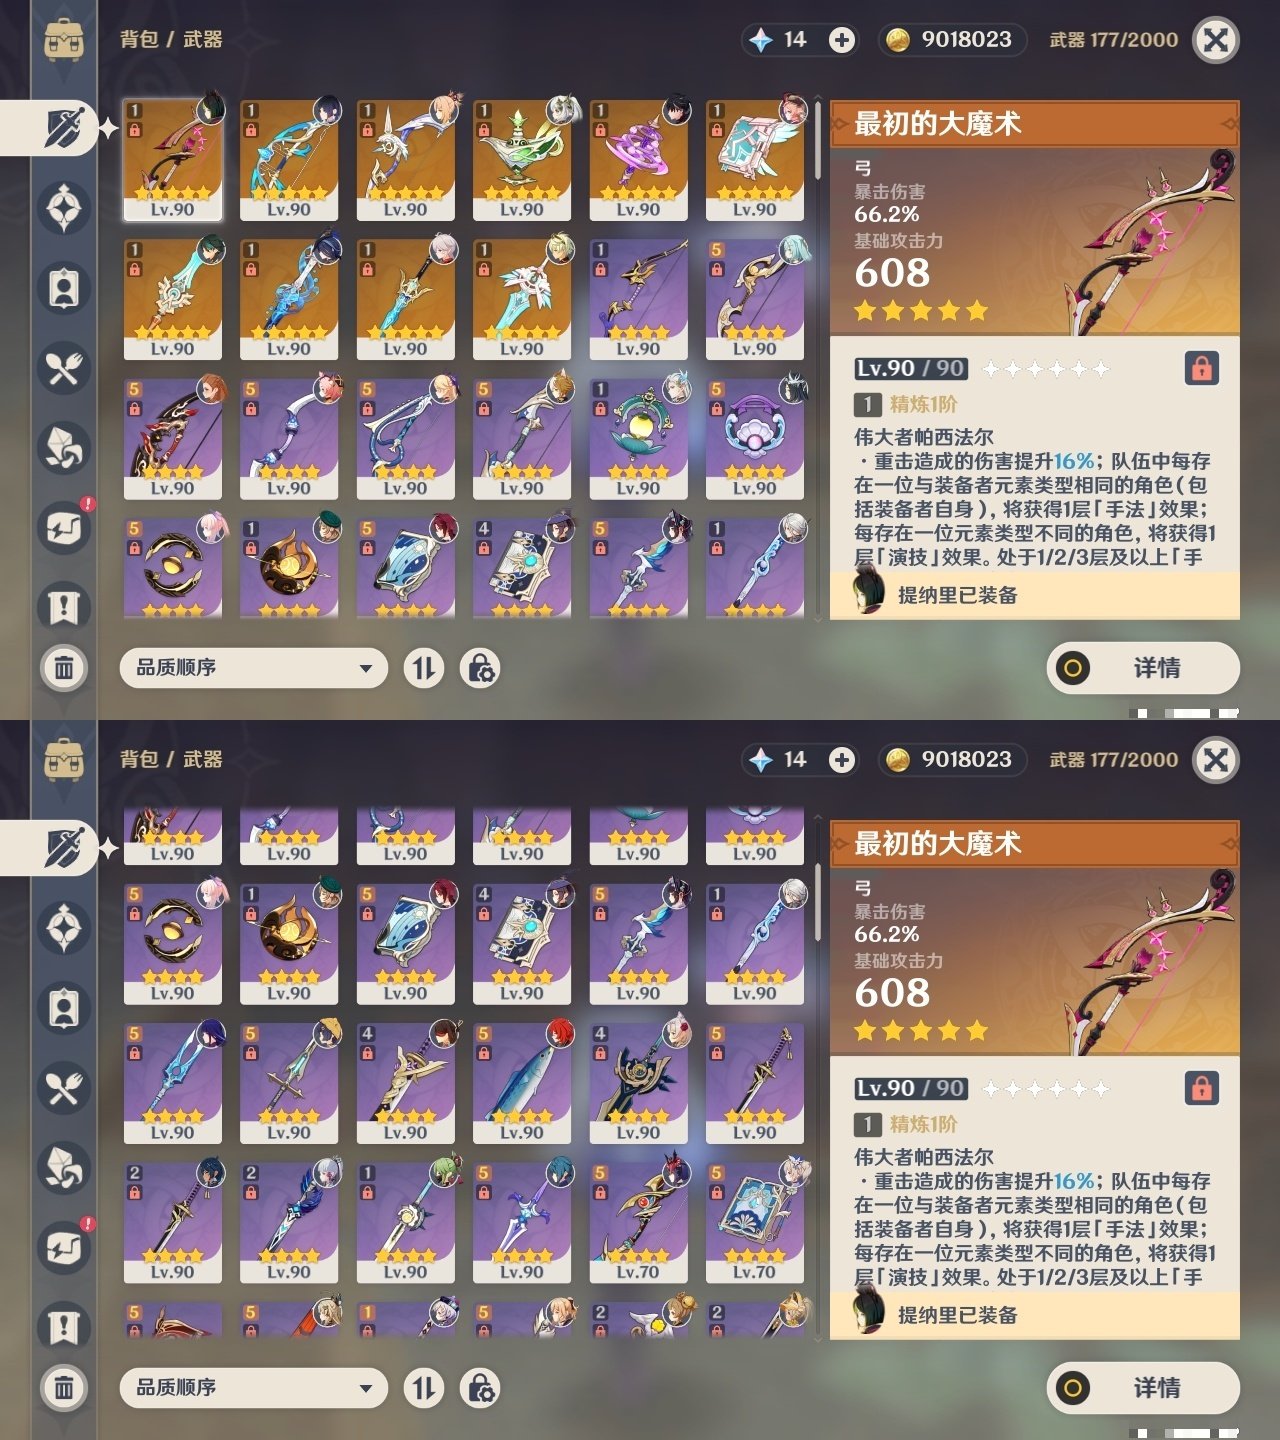Expand the 品质顺序 sort dropdown in the lower screen
Image resolution: width=1280 pixels, height=1440 pixels.
pyautogui.click(x=254, y=1388)
